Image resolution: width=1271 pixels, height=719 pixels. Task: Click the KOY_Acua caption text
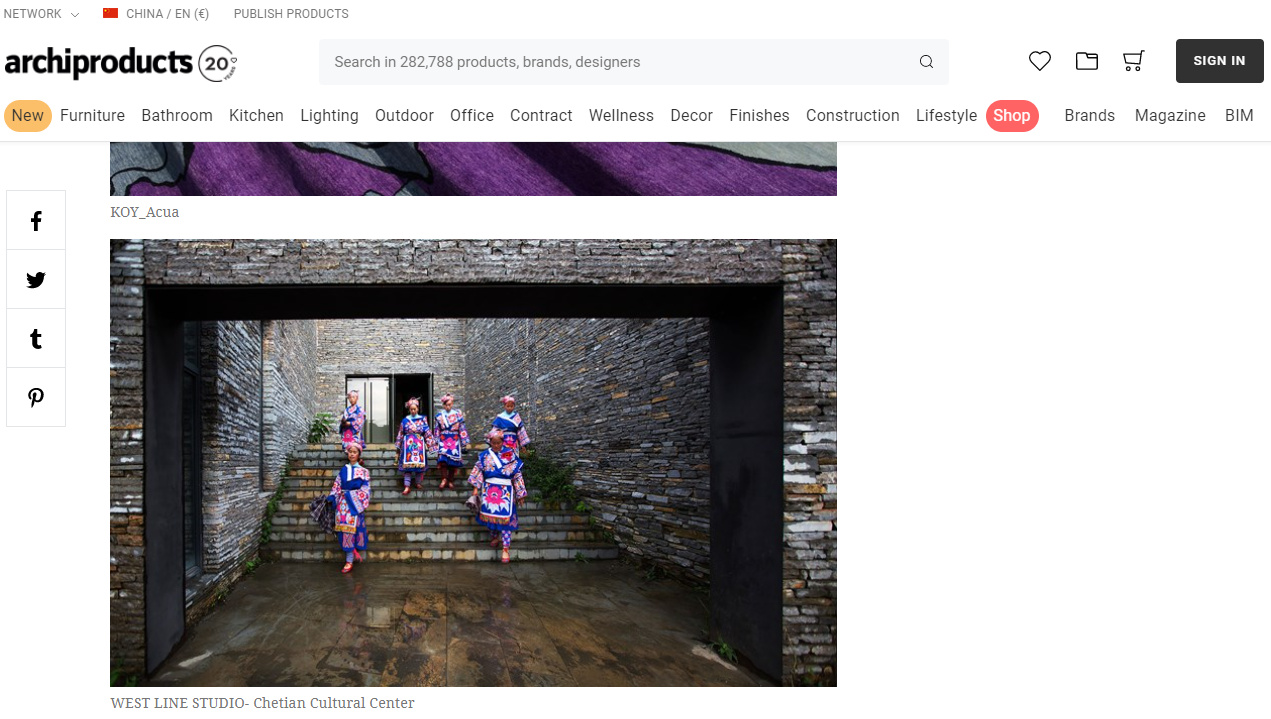point(145,212)
